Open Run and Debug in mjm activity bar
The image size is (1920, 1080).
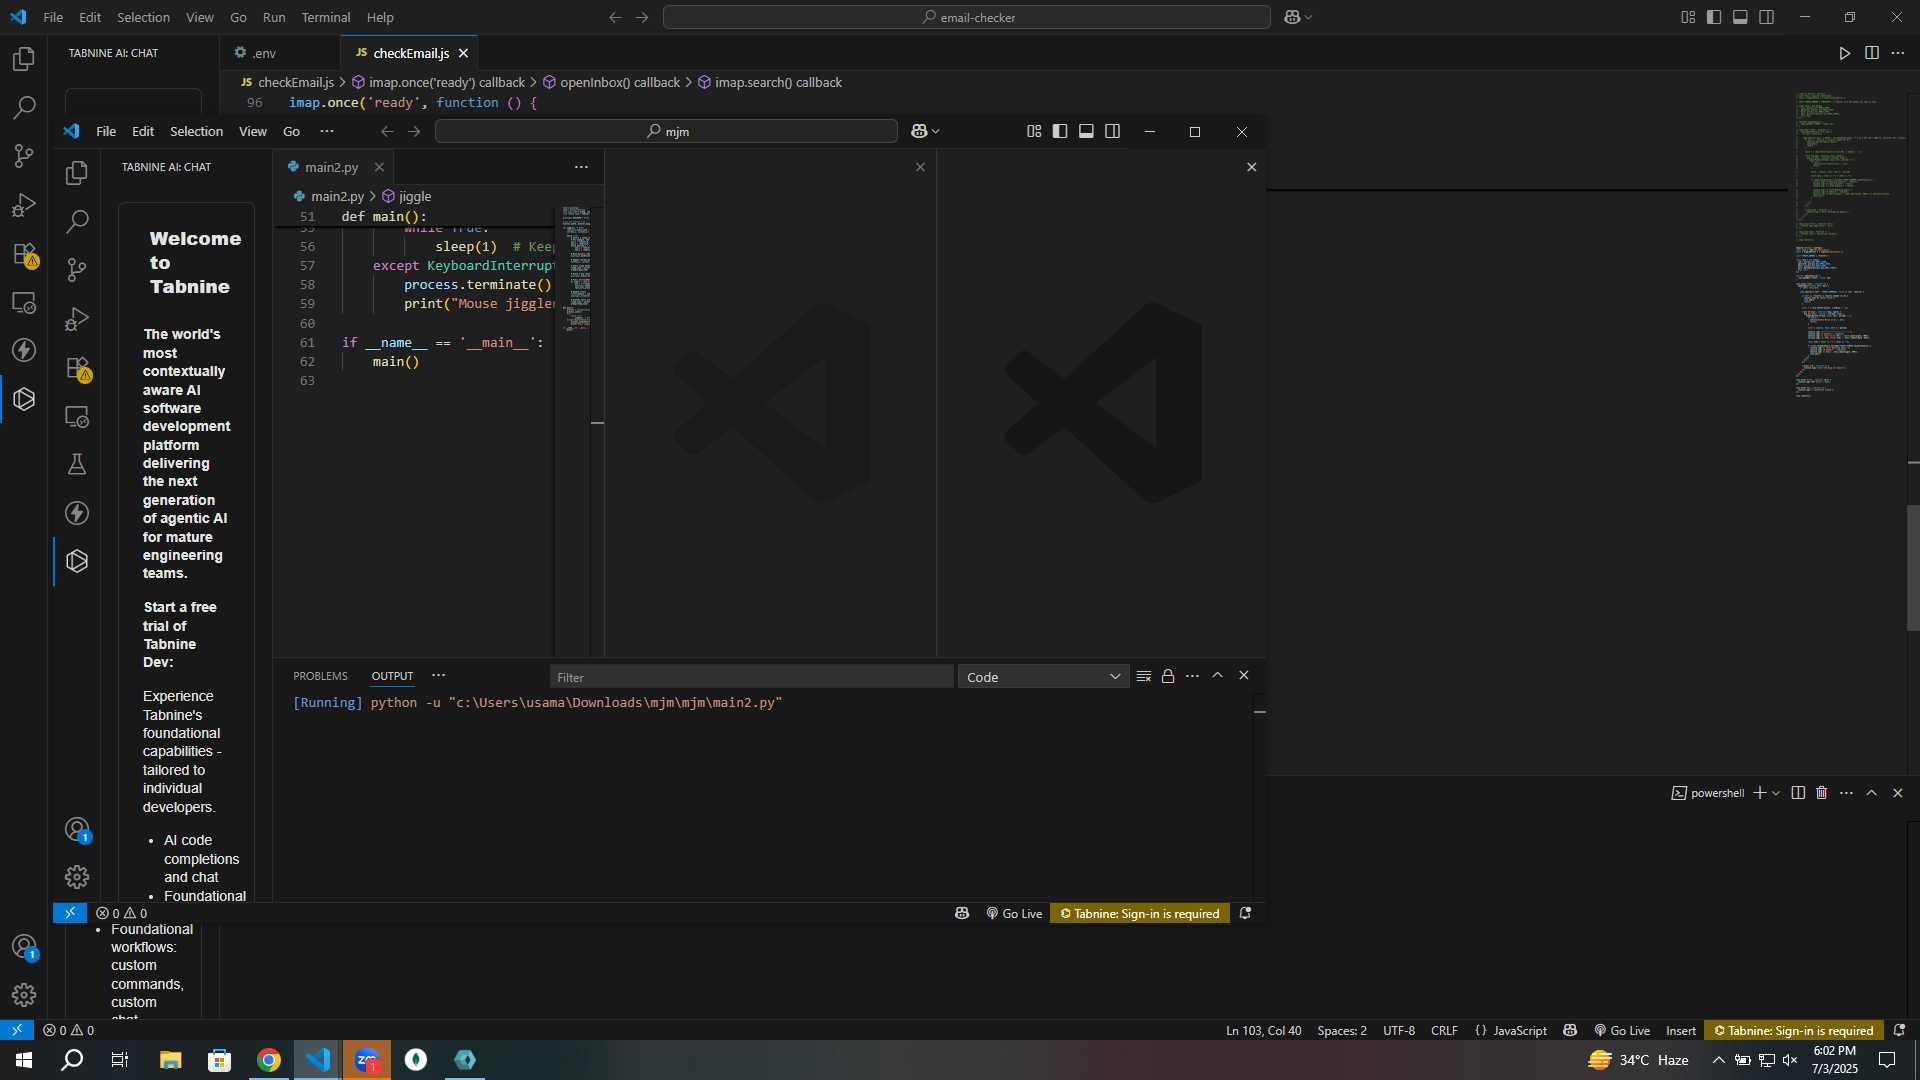(77, 319)
